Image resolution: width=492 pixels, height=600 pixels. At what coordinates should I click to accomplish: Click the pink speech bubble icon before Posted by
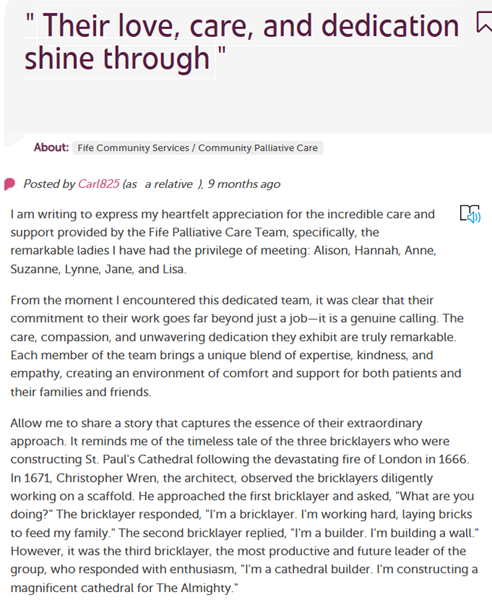(10, 184)
